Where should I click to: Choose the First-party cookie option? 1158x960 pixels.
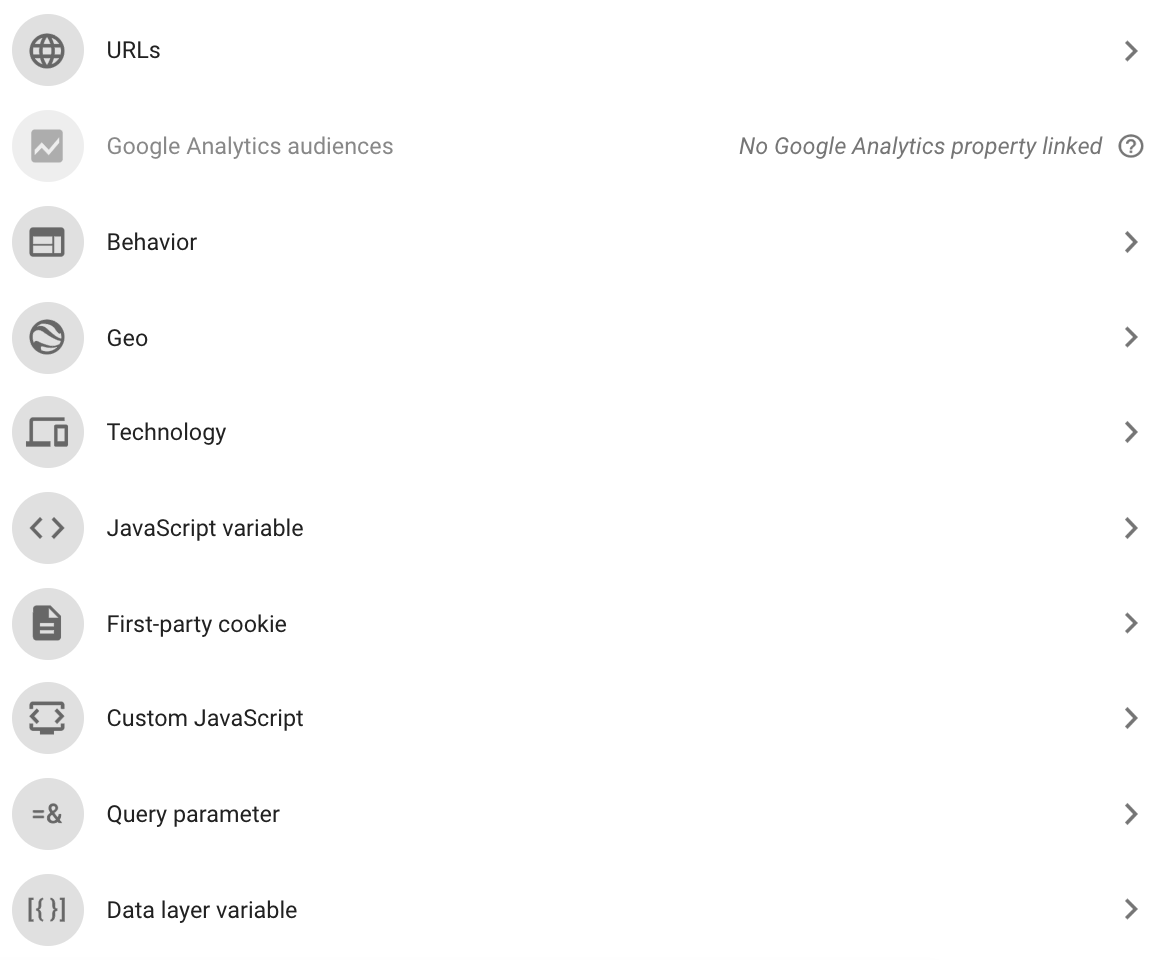coord(196,624)
